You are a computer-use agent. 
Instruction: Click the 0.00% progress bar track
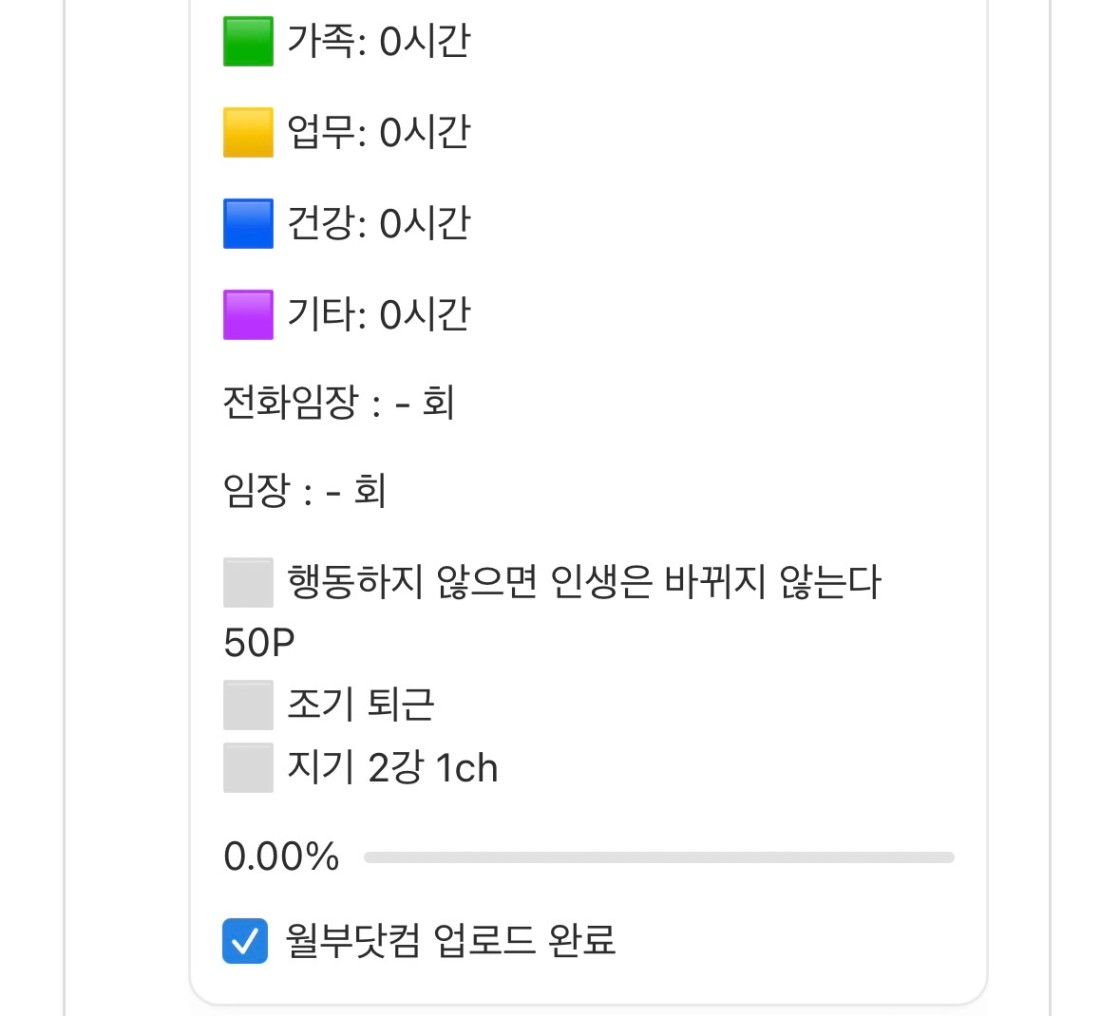tap(659, 857)
